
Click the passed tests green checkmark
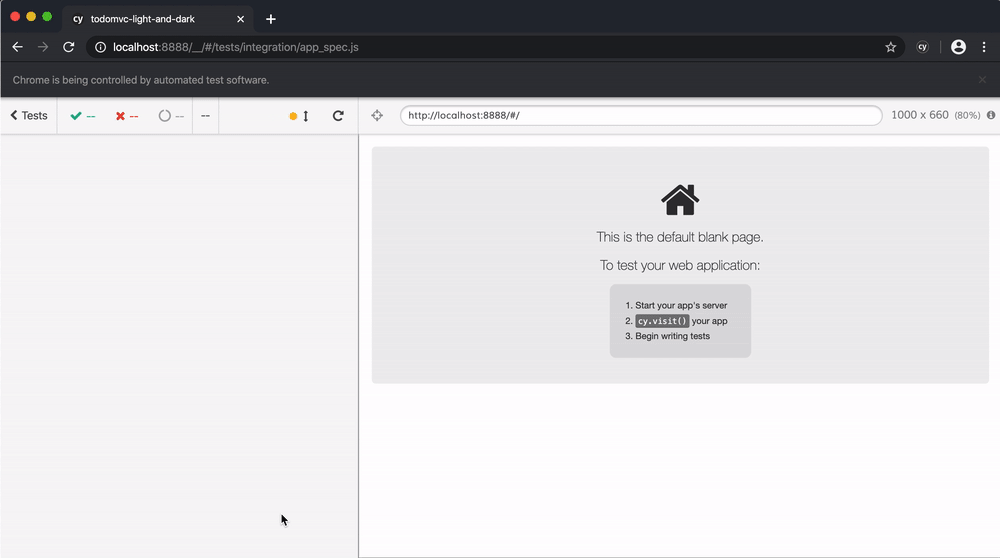(x=76, y=116)
